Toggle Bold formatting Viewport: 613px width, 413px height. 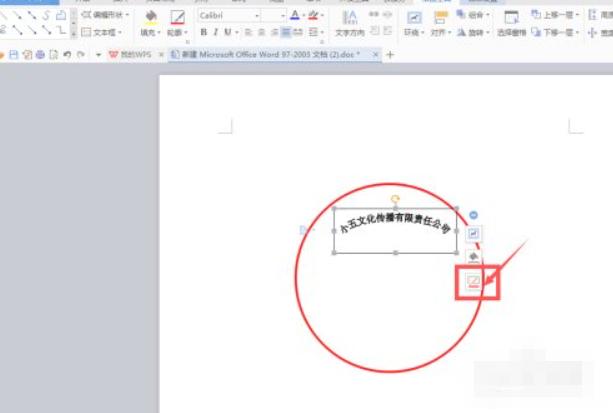203,33
